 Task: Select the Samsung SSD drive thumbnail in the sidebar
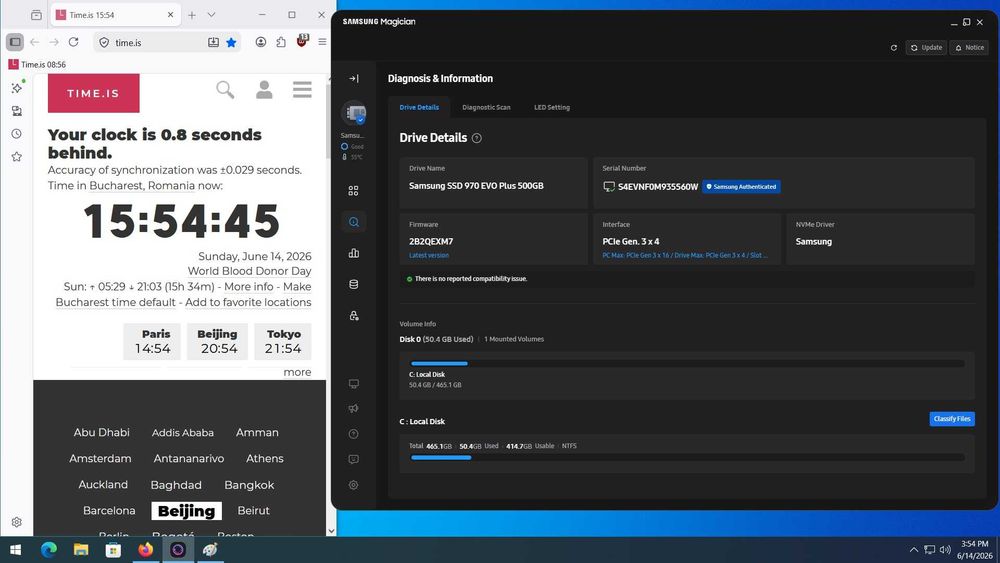(x=353, y=113)
